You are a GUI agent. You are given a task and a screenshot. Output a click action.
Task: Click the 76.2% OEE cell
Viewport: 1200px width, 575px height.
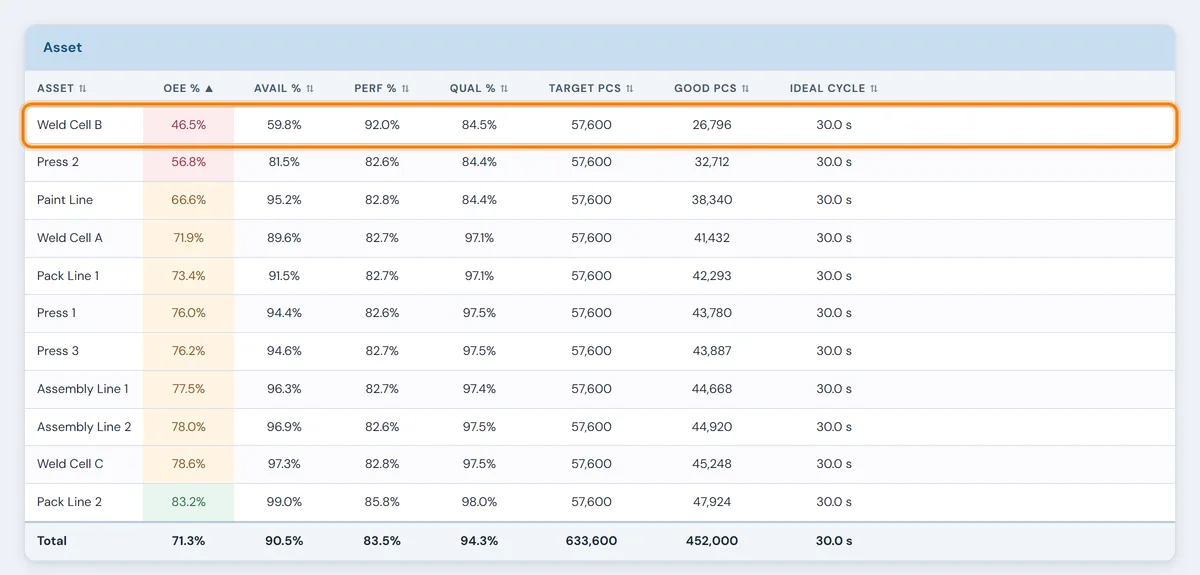(189, 351)
